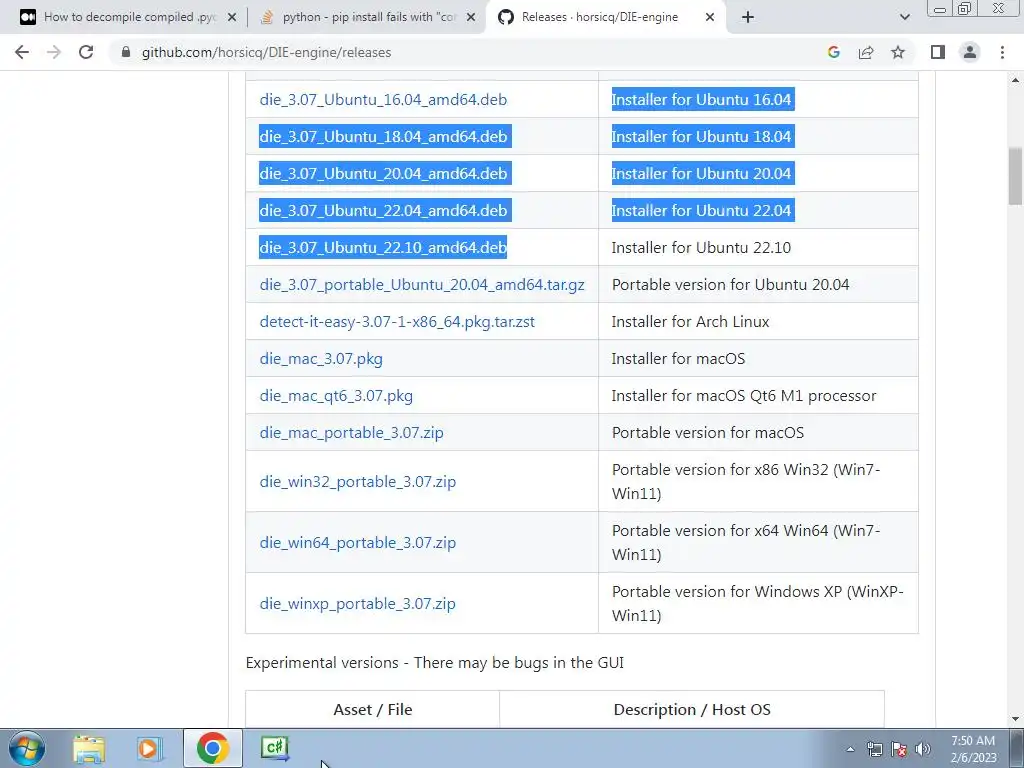This screenshot has width=1024, height=768.
Task: Download die_3.07_Ubuntu_22.10_amd64.deb
Action: point(383,248)
